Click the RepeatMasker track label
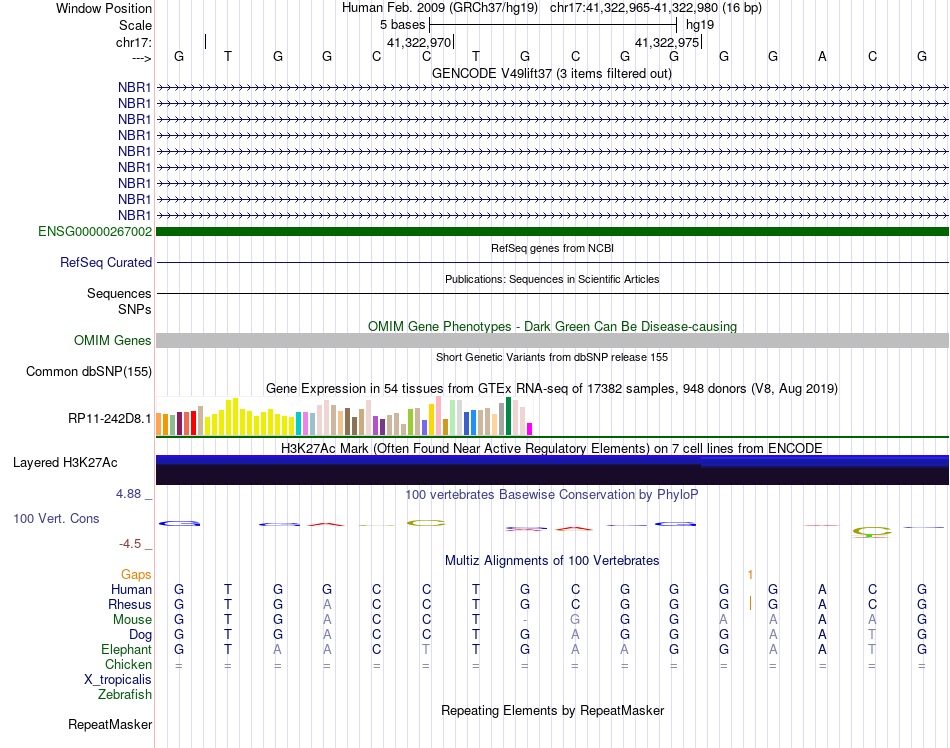The width and height of the screenshot is (950, 748). click(x=110, y=724)
